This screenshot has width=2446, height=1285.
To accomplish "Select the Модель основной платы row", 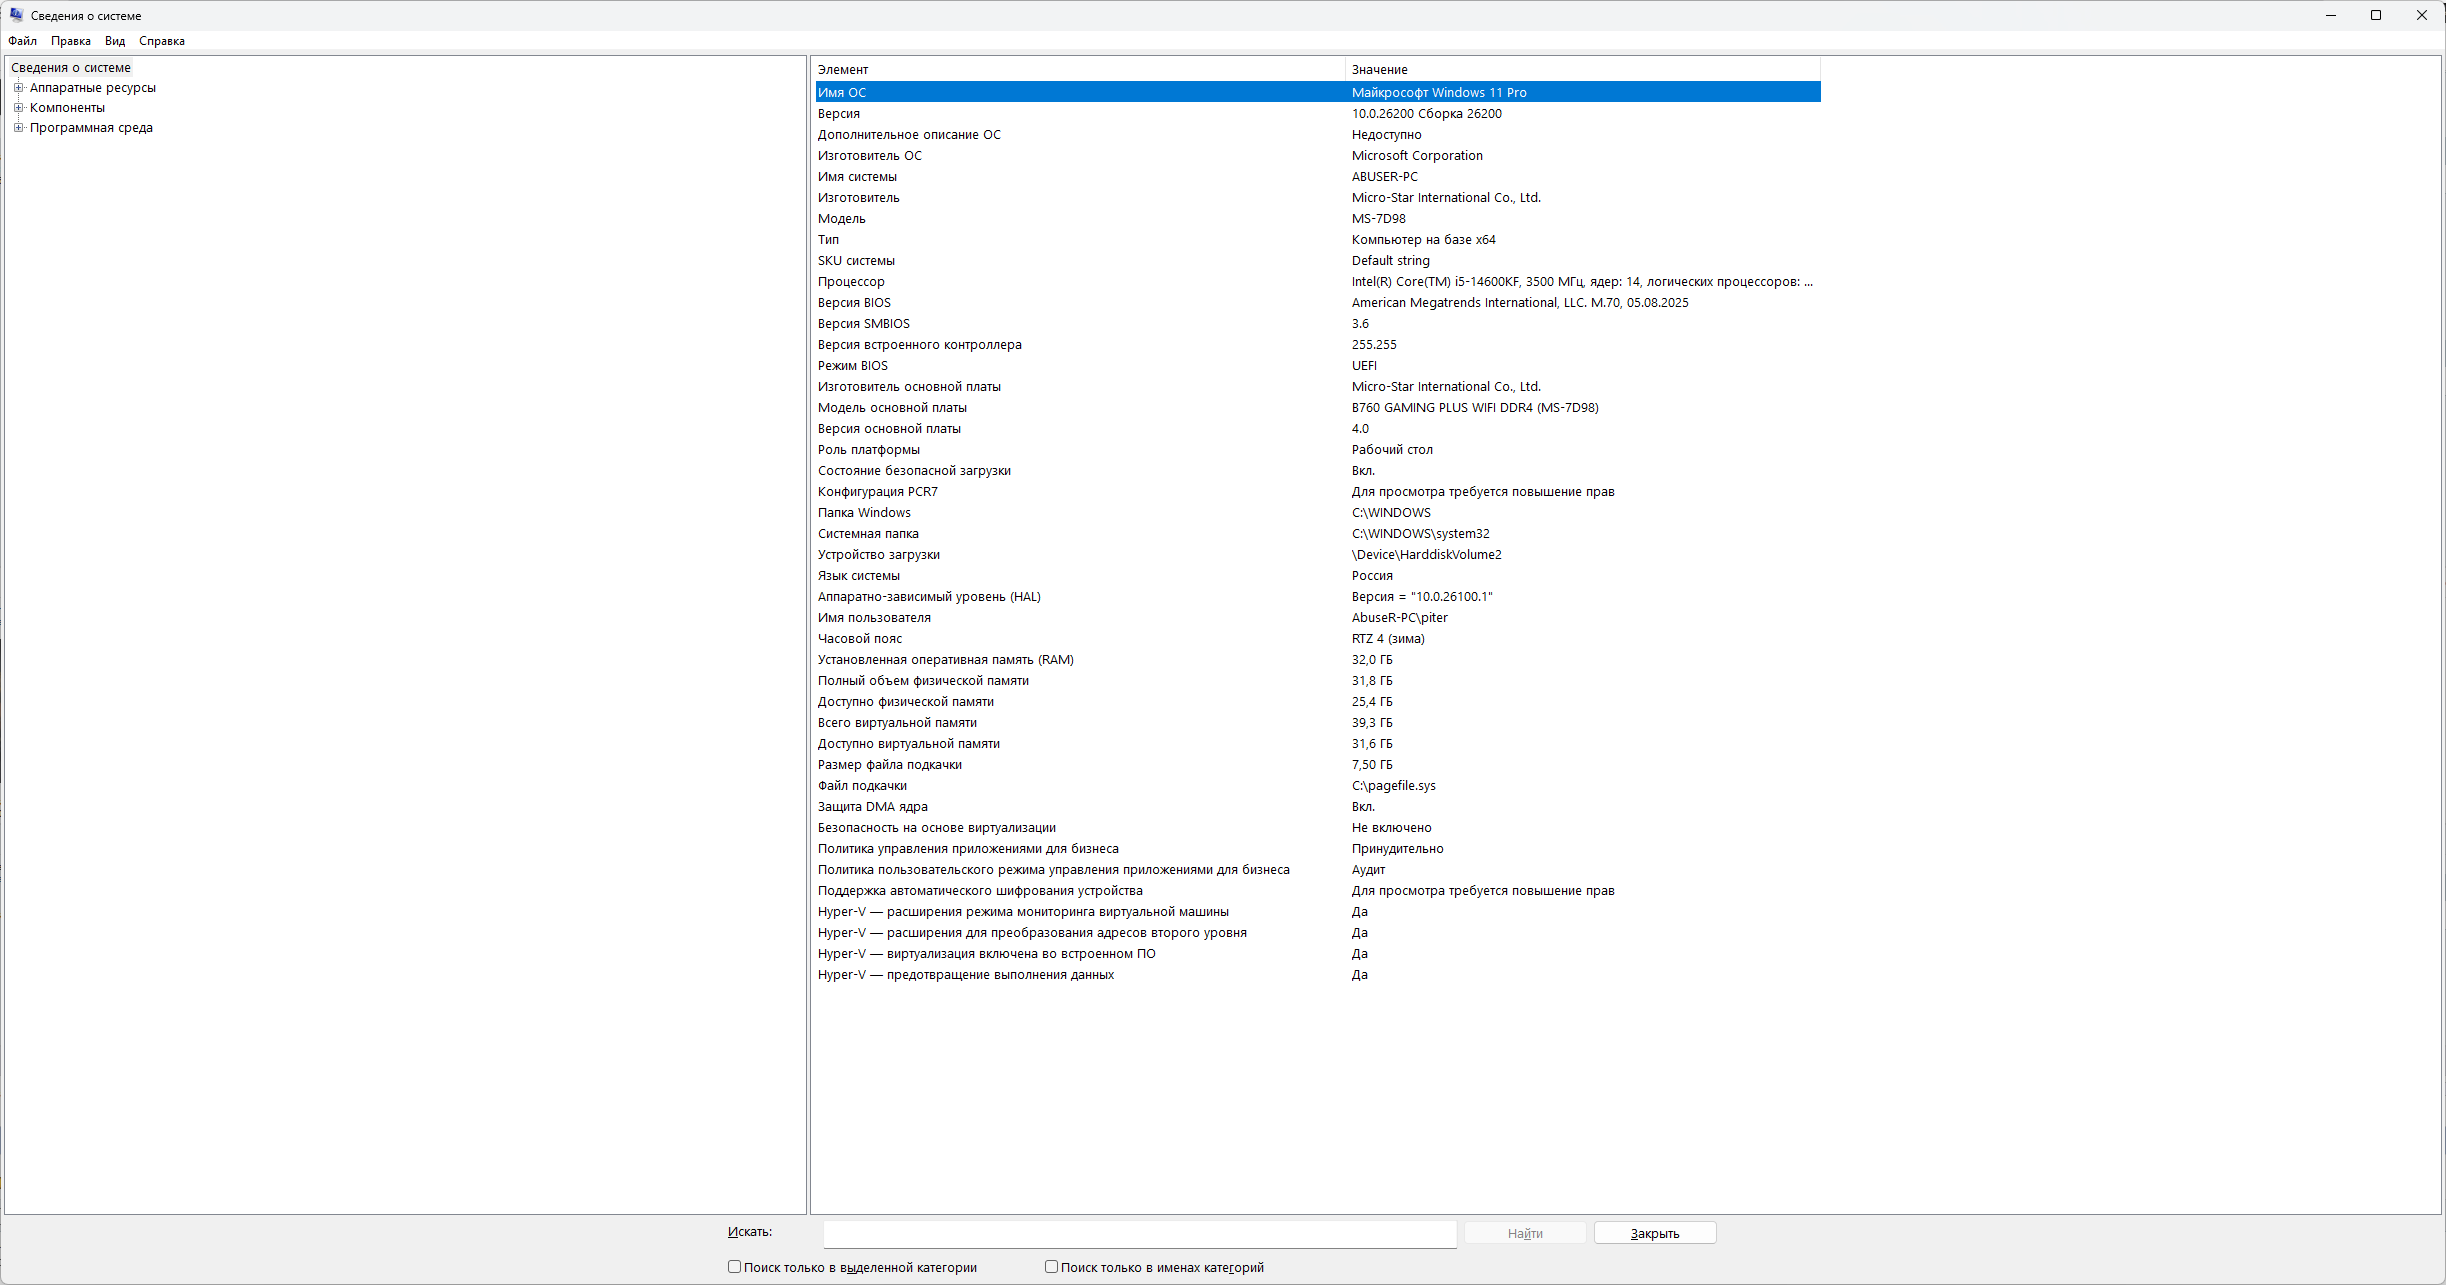I will pos(1318,407).
